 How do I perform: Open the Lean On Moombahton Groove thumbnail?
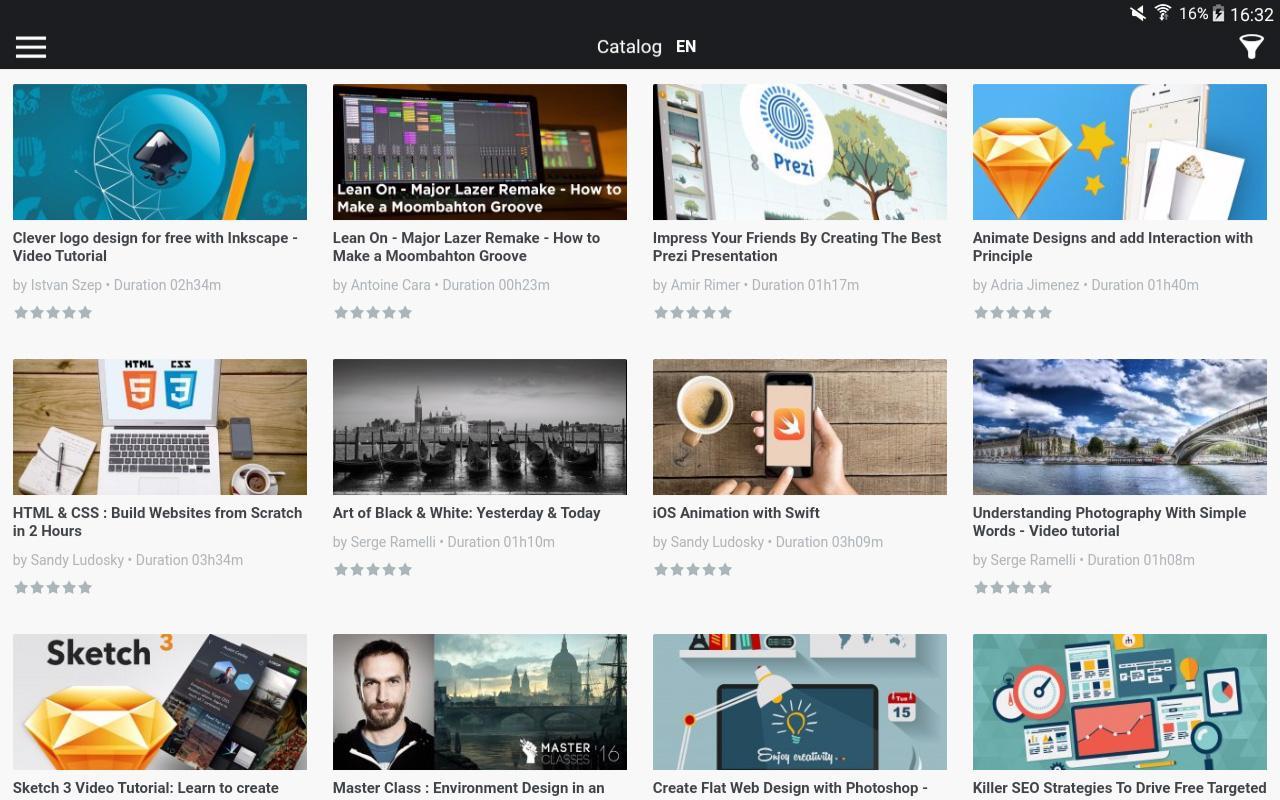click(480, 152)
